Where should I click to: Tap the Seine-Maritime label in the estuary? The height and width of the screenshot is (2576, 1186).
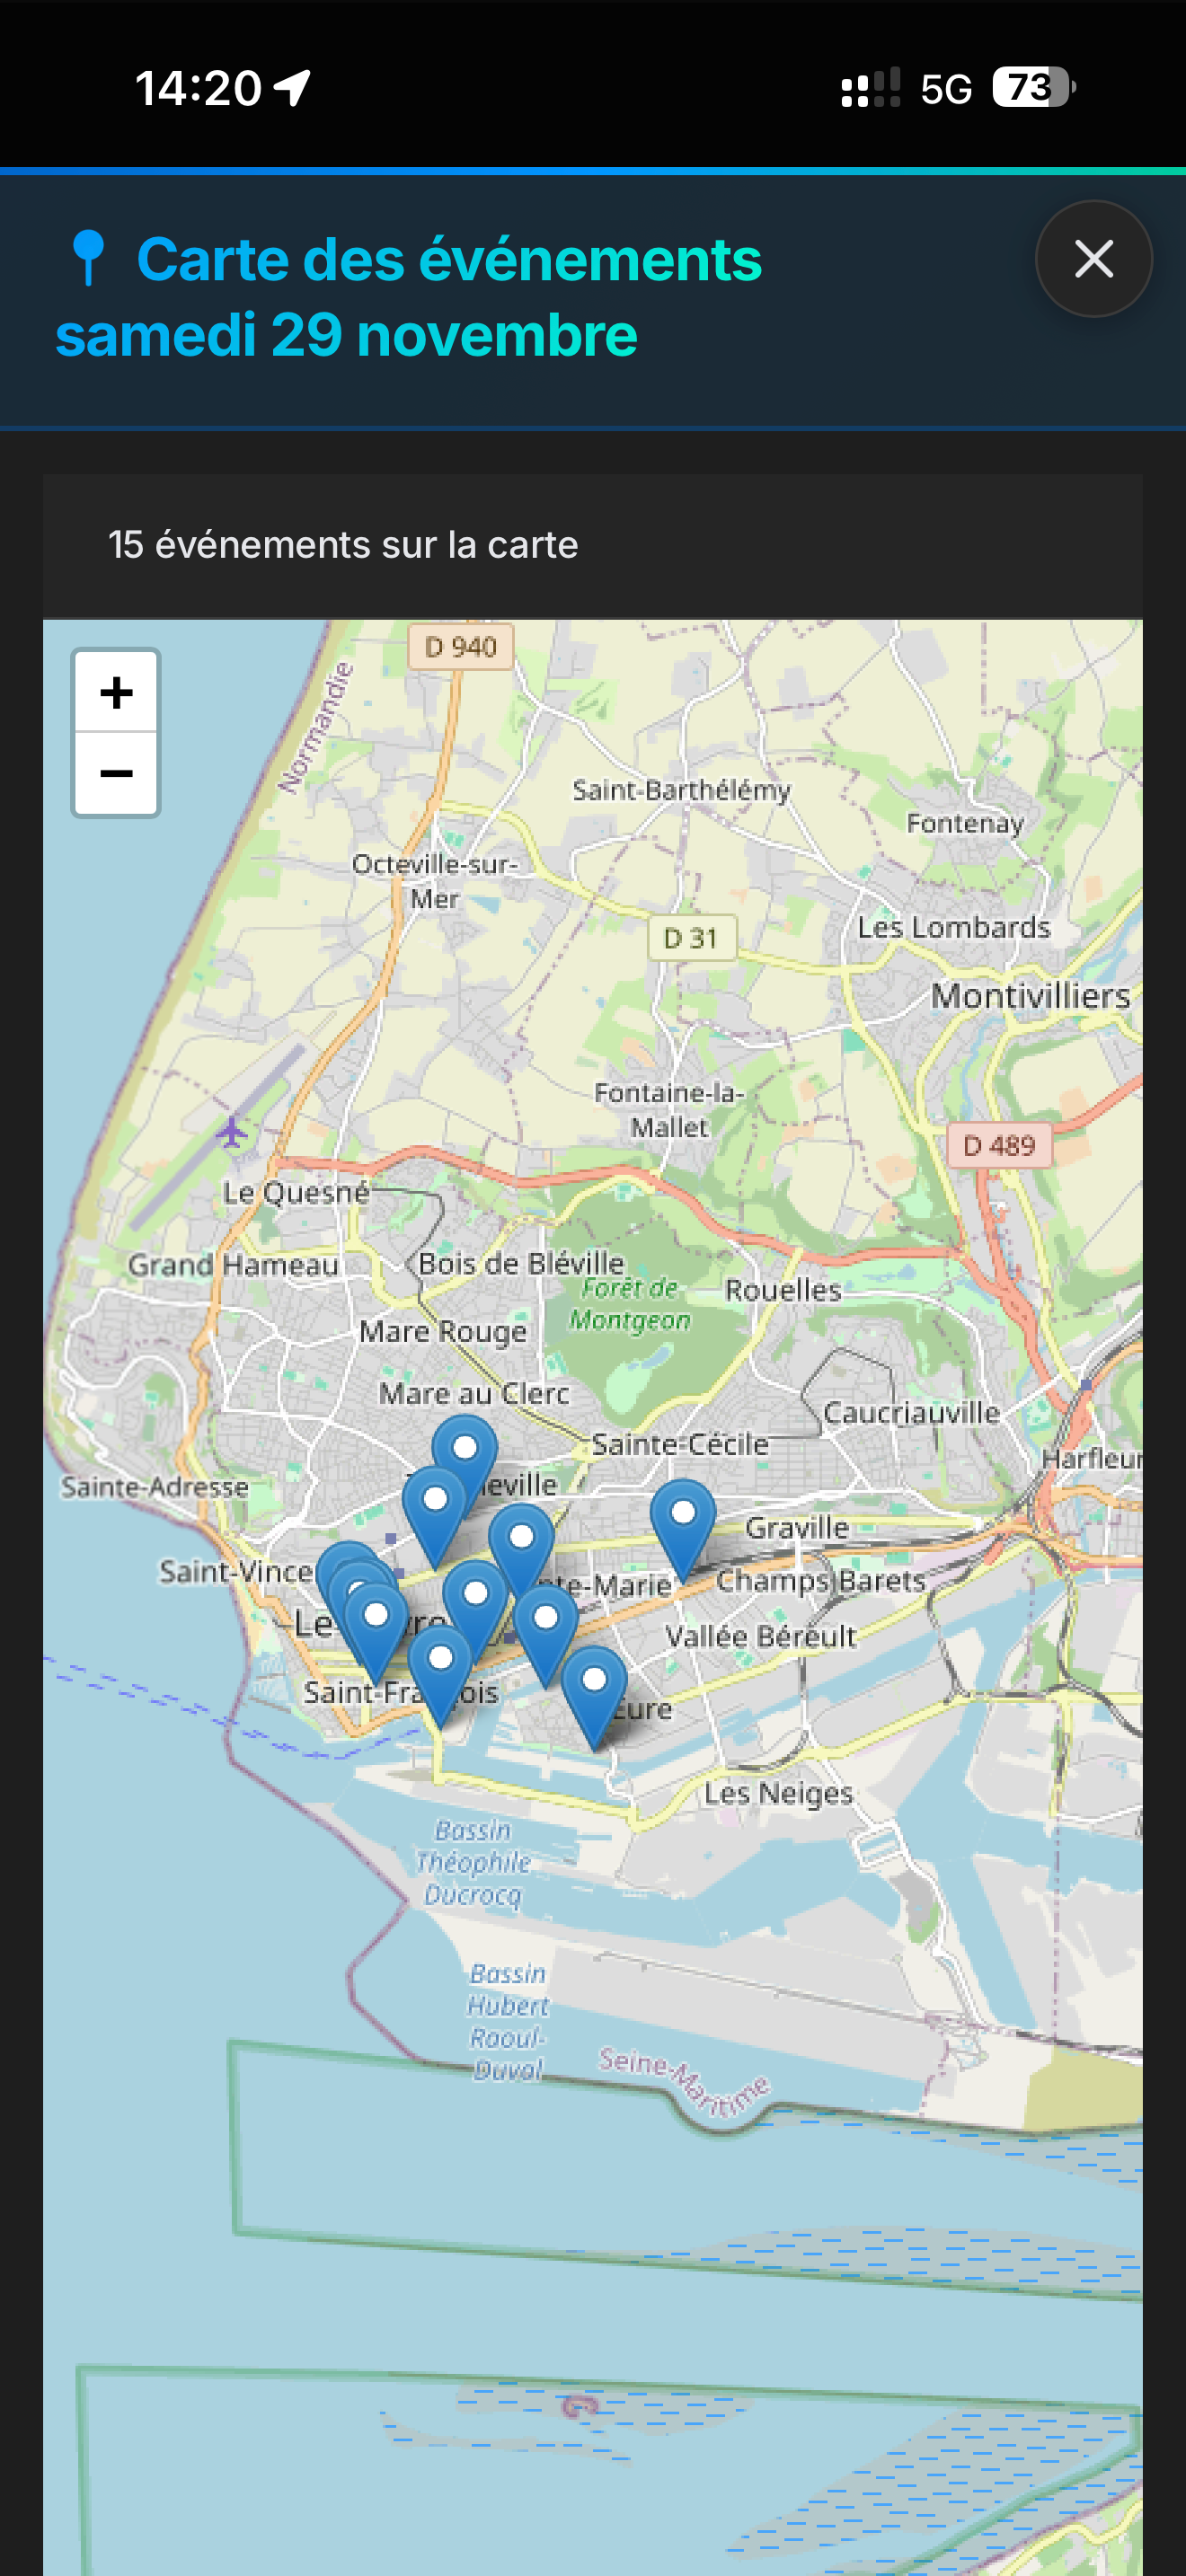pyautogui.click(x=685, y=2083)
